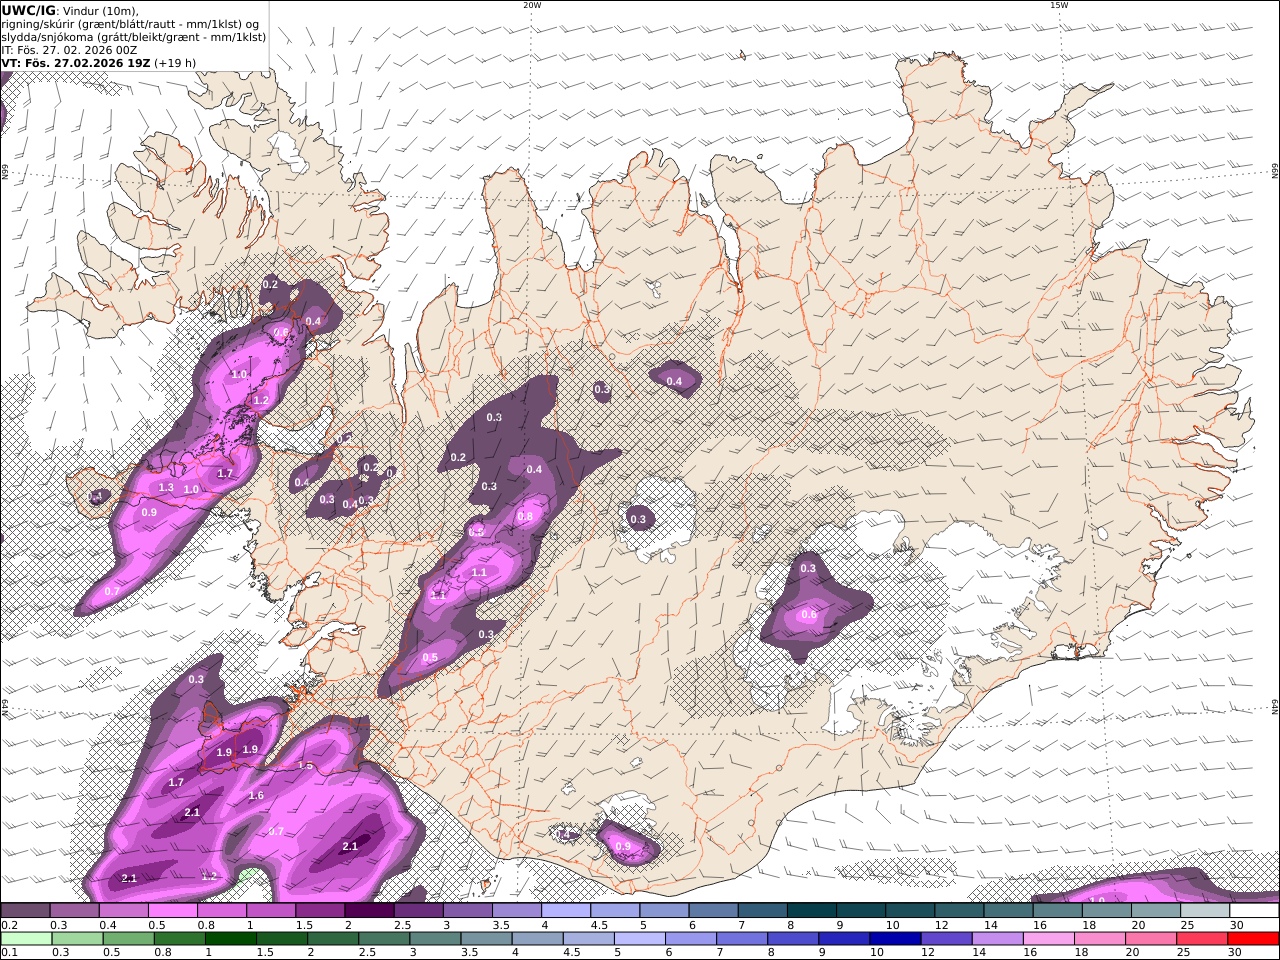
Task: Click the init time line "IT: Fös. 27. 02. 2026 00Z"
Action: 70,50
